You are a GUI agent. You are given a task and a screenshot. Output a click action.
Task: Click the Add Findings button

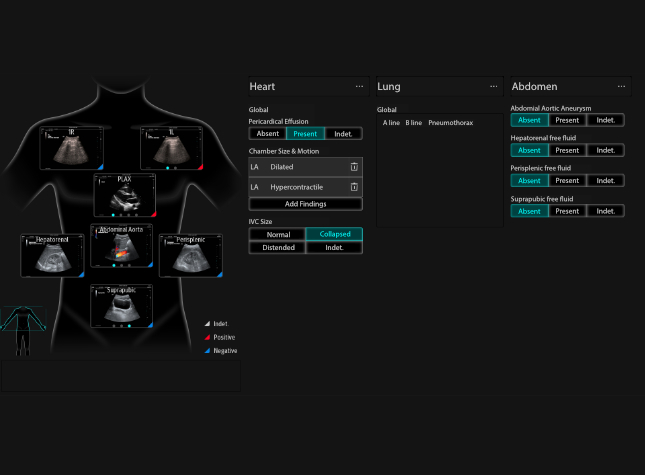click(305, 203)
